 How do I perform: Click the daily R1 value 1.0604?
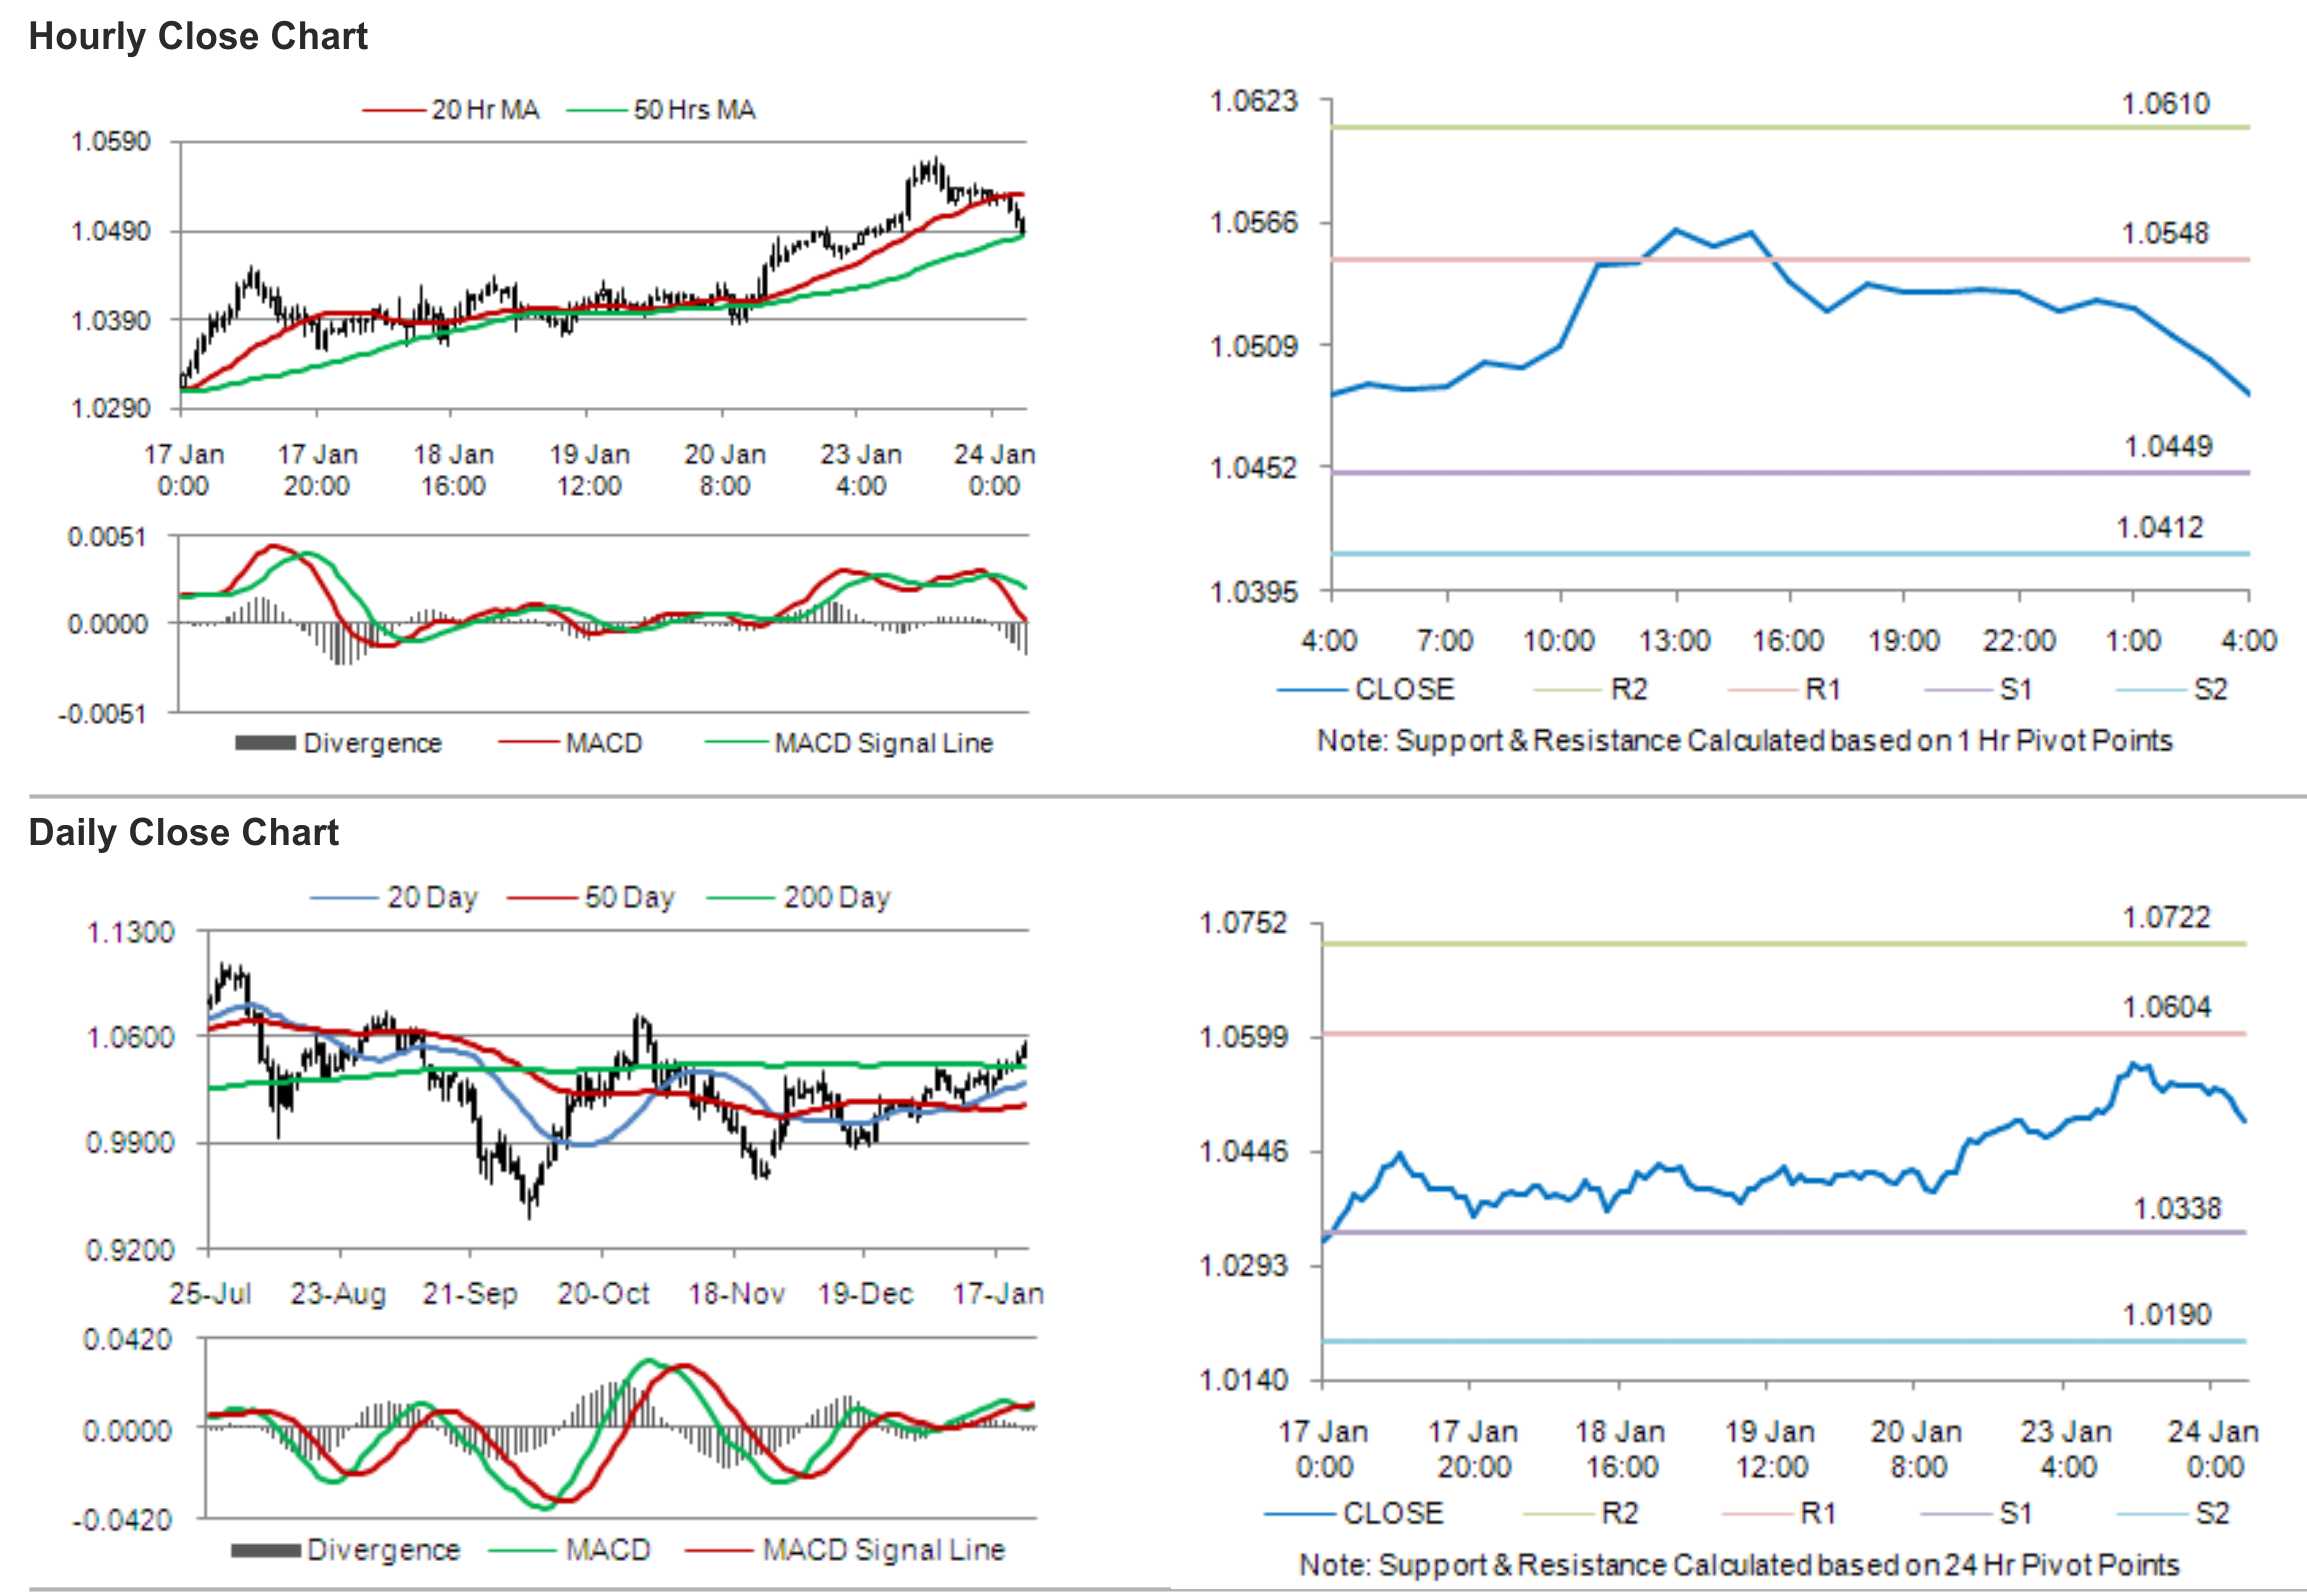(x=2166, y=1008)
